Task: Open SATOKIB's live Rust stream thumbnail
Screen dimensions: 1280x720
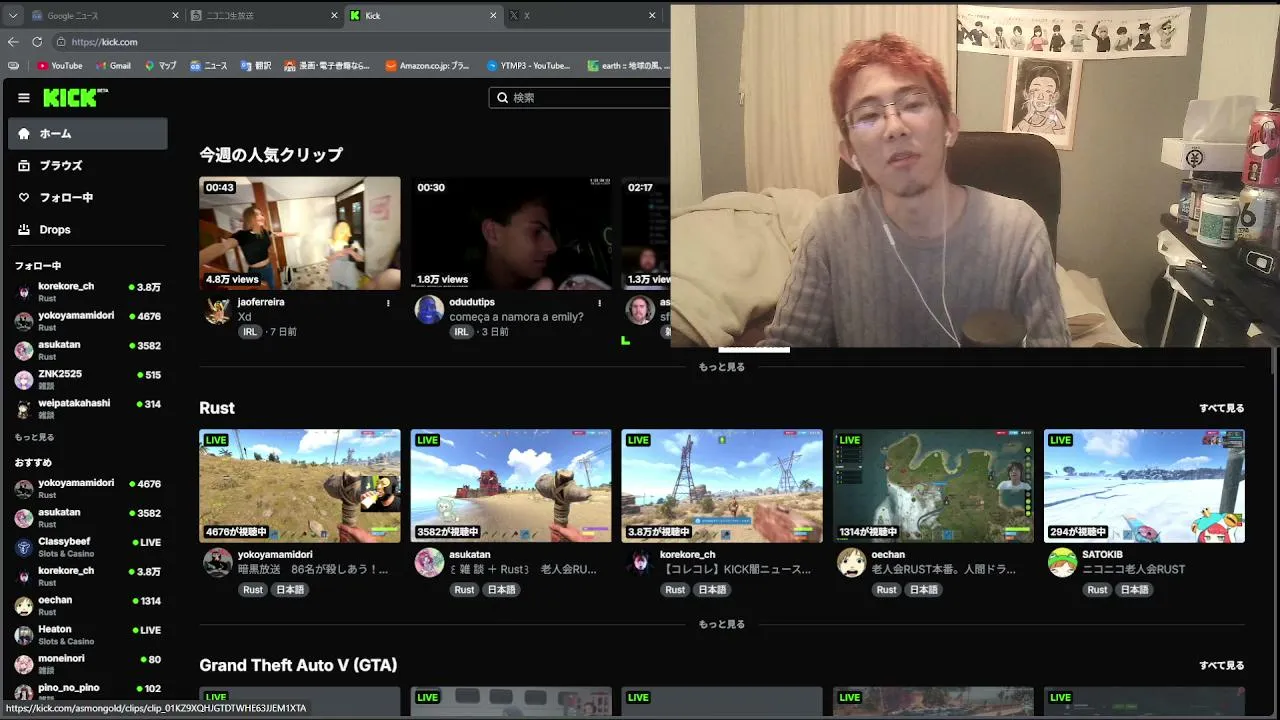Action: point(1145,486)
